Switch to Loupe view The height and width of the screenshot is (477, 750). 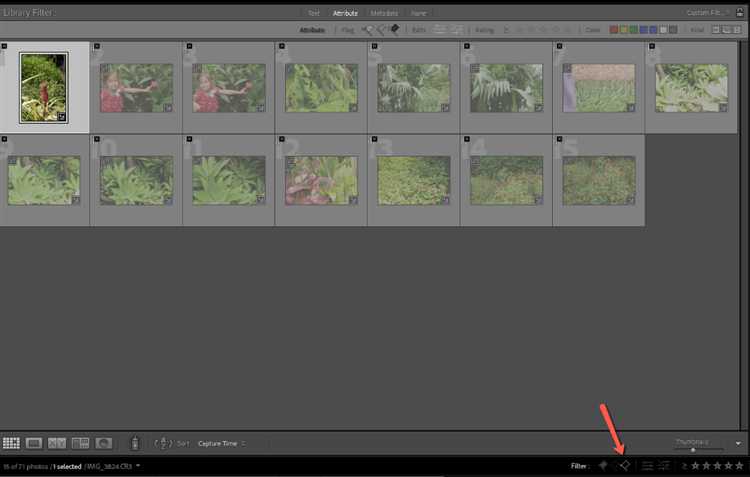tap(34, 443)
